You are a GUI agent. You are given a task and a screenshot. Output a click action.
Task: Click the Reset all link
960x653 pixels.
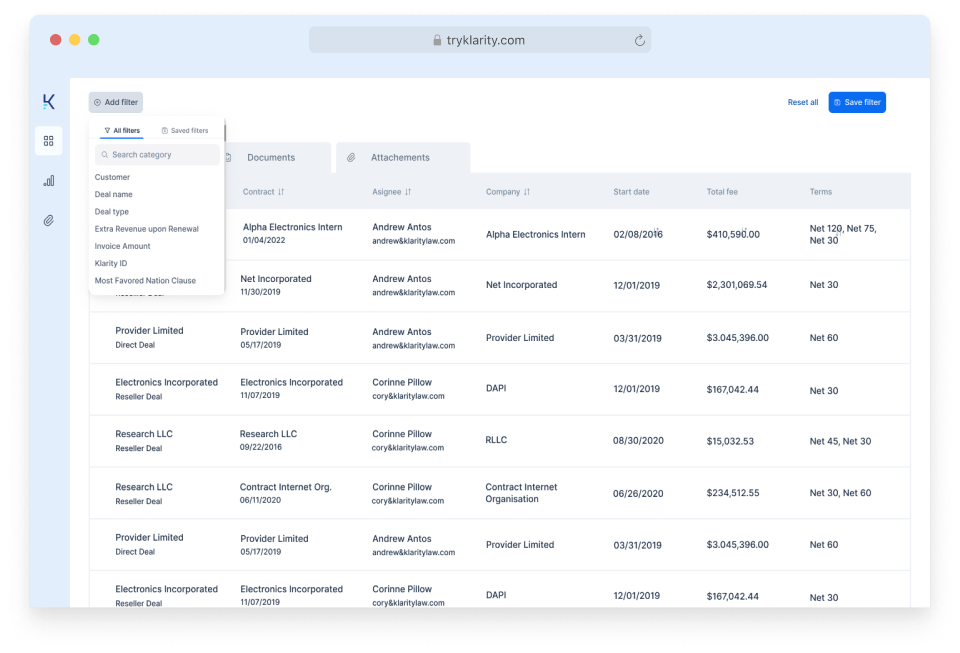tap(802, 102)
